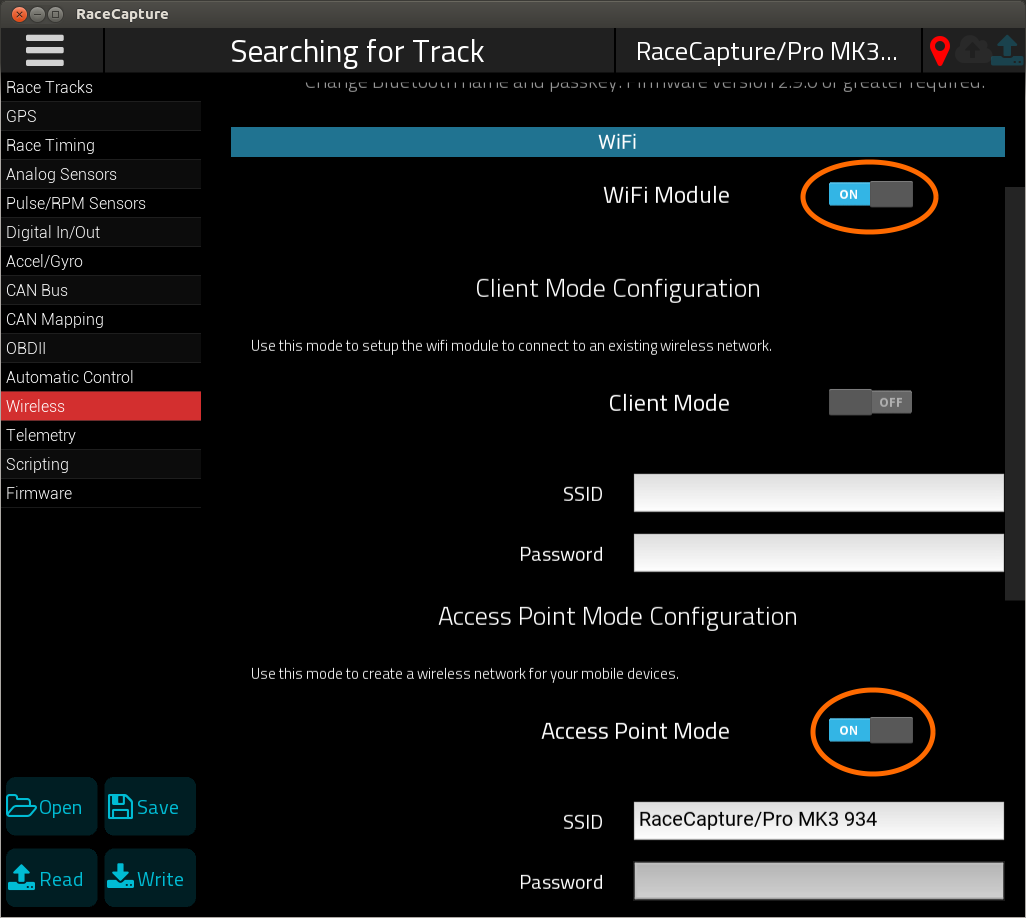
Task: Click the red GPS location pin icon
Action: (x=940, y=51)
